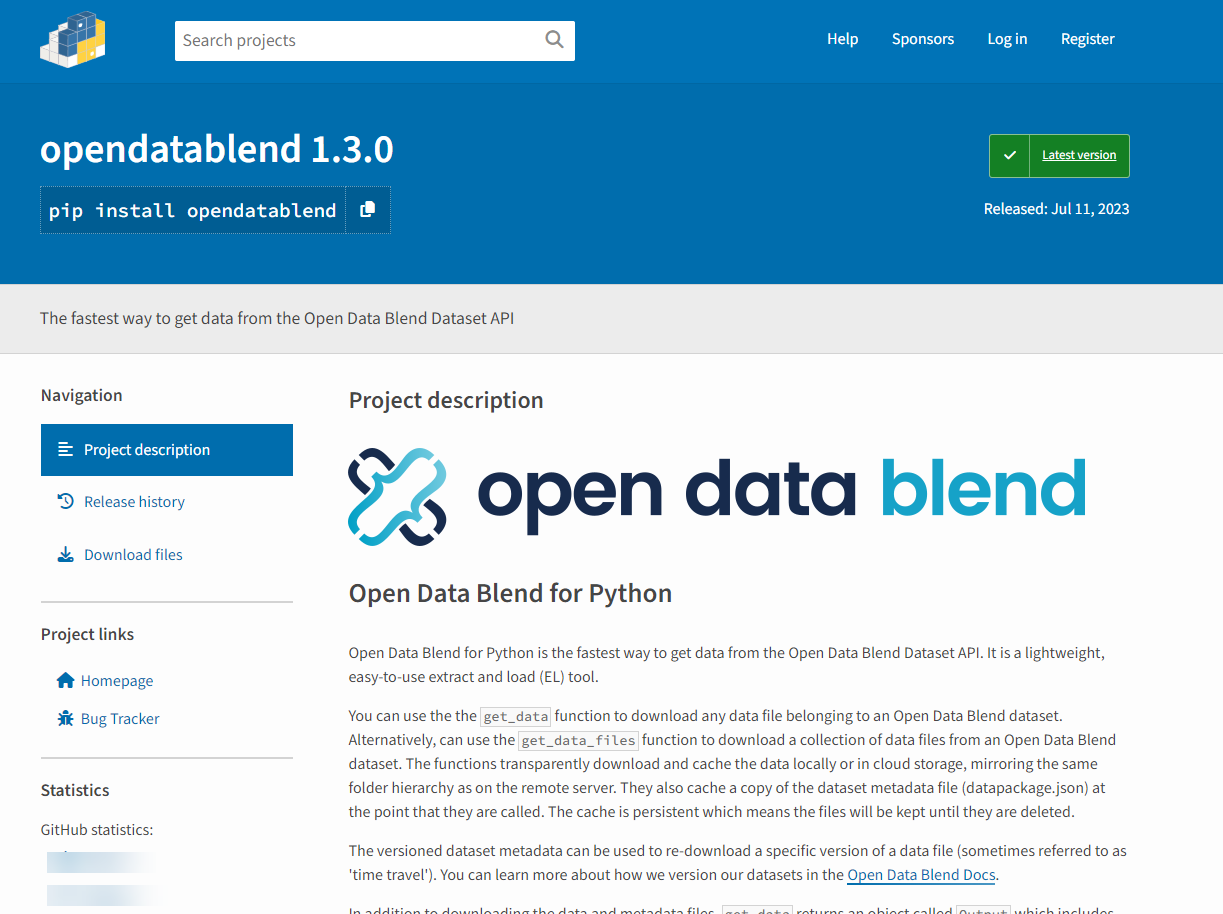Go to Register
Image resolution: width=1223 pixels, height=914 pixels.
coord(1088,39)
